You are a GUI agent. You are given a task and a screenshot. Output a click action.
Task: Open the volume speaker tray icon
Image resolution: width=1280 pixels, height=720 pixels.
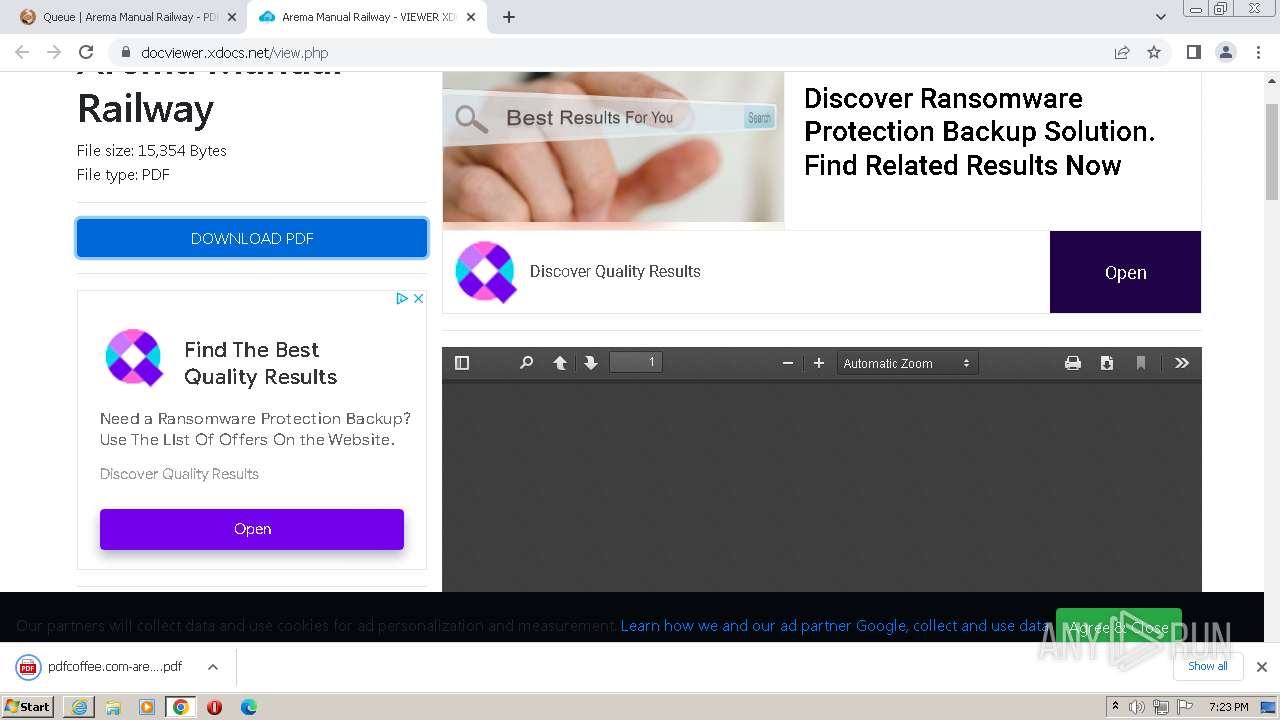pos(1137,707)
